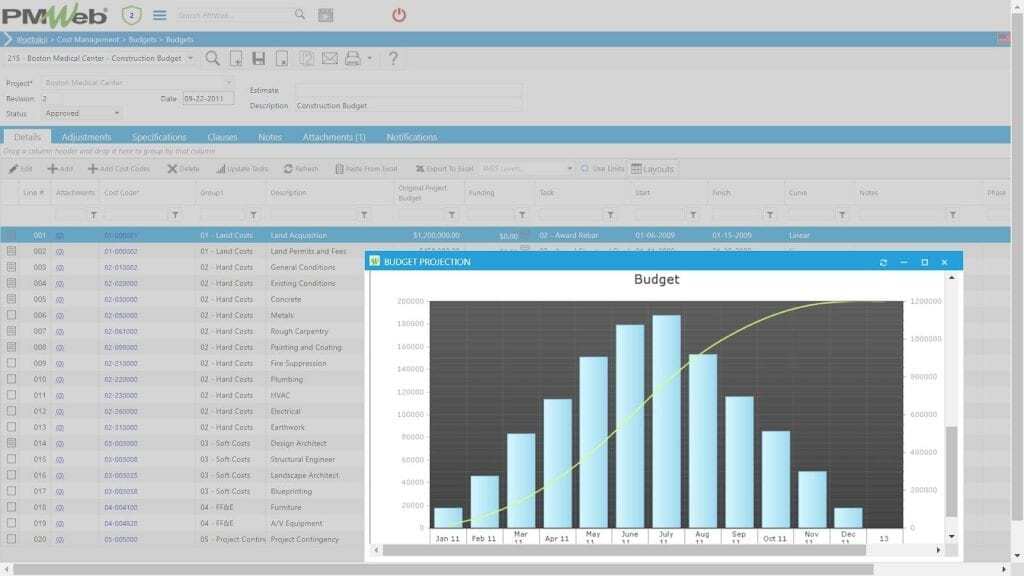1024x576 pixels.
Task: Click the save floppy disk icon
Action: tap(258, 59)
